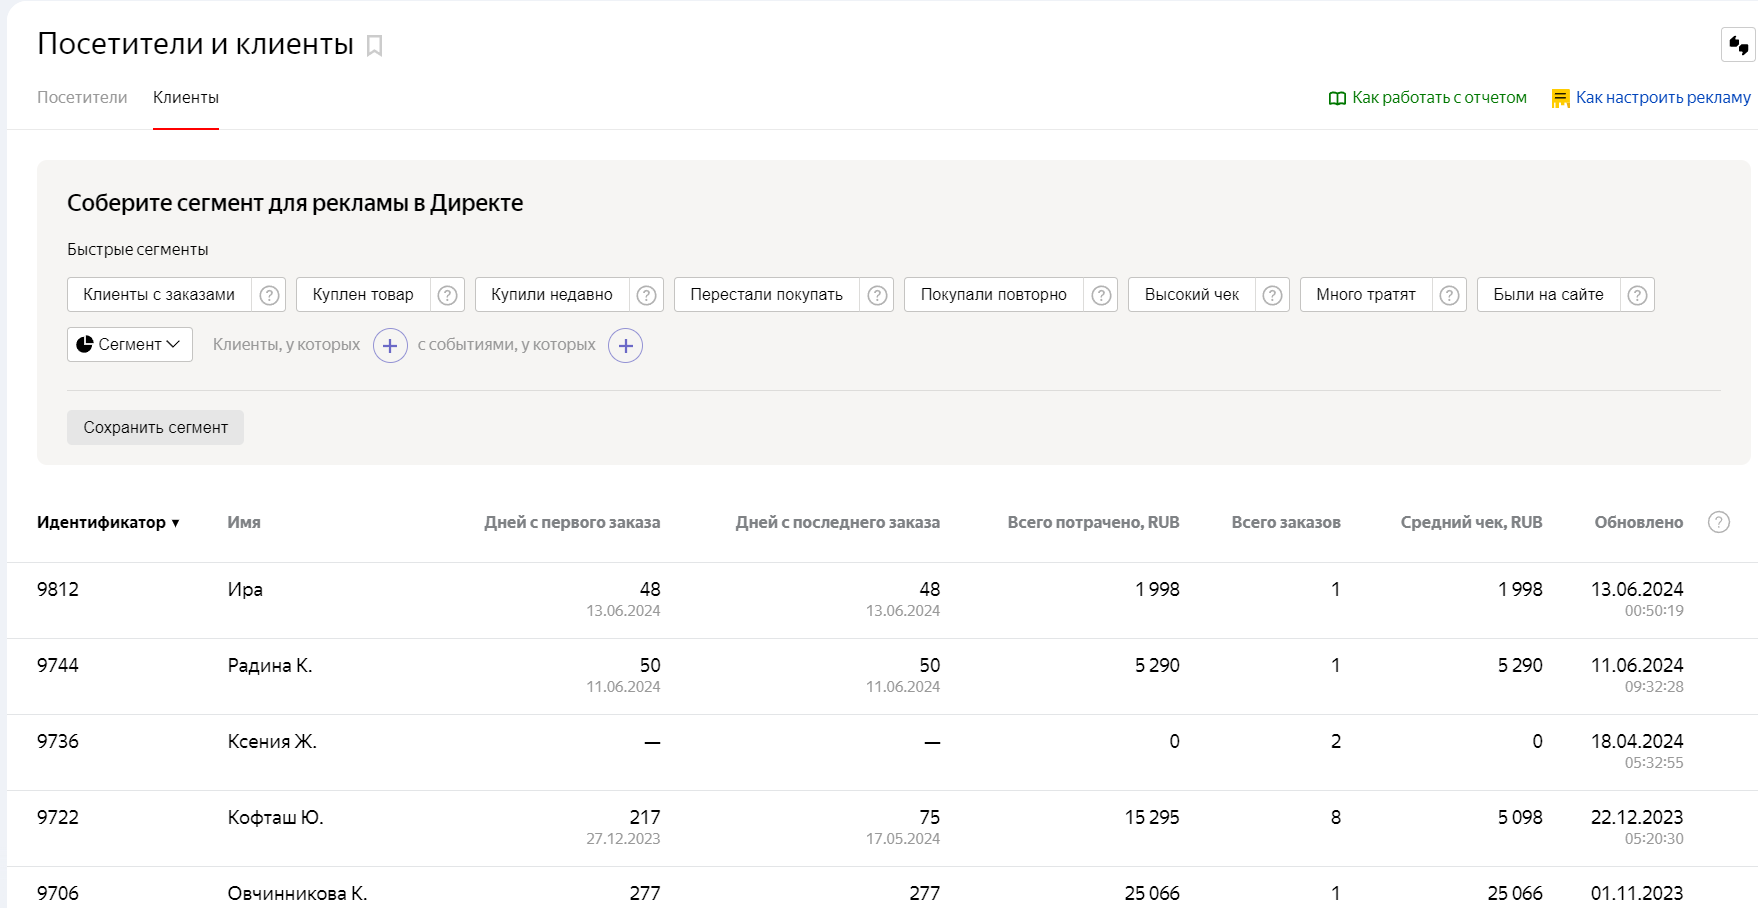Toggle the 'Много тратят' quick segment
This screenshot has height=908, width=1758.
1365,295
